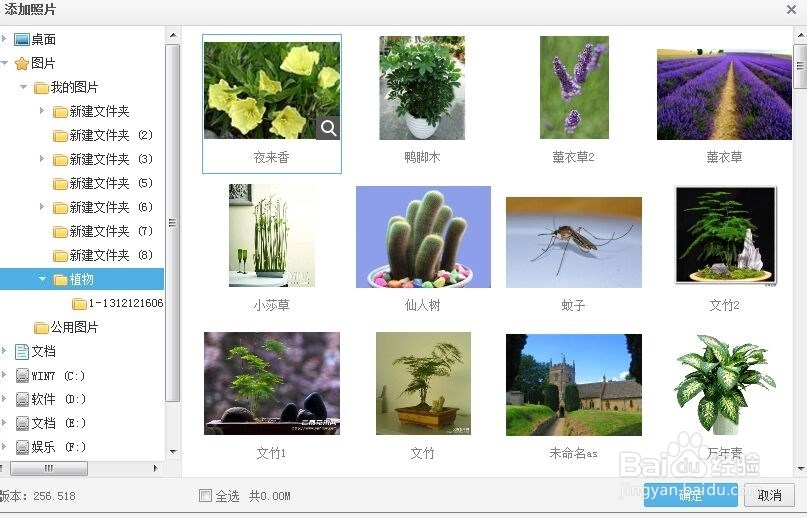
Task: Click folder icon of 新建文件夹 (7)
Action: (x=60, y=231)
